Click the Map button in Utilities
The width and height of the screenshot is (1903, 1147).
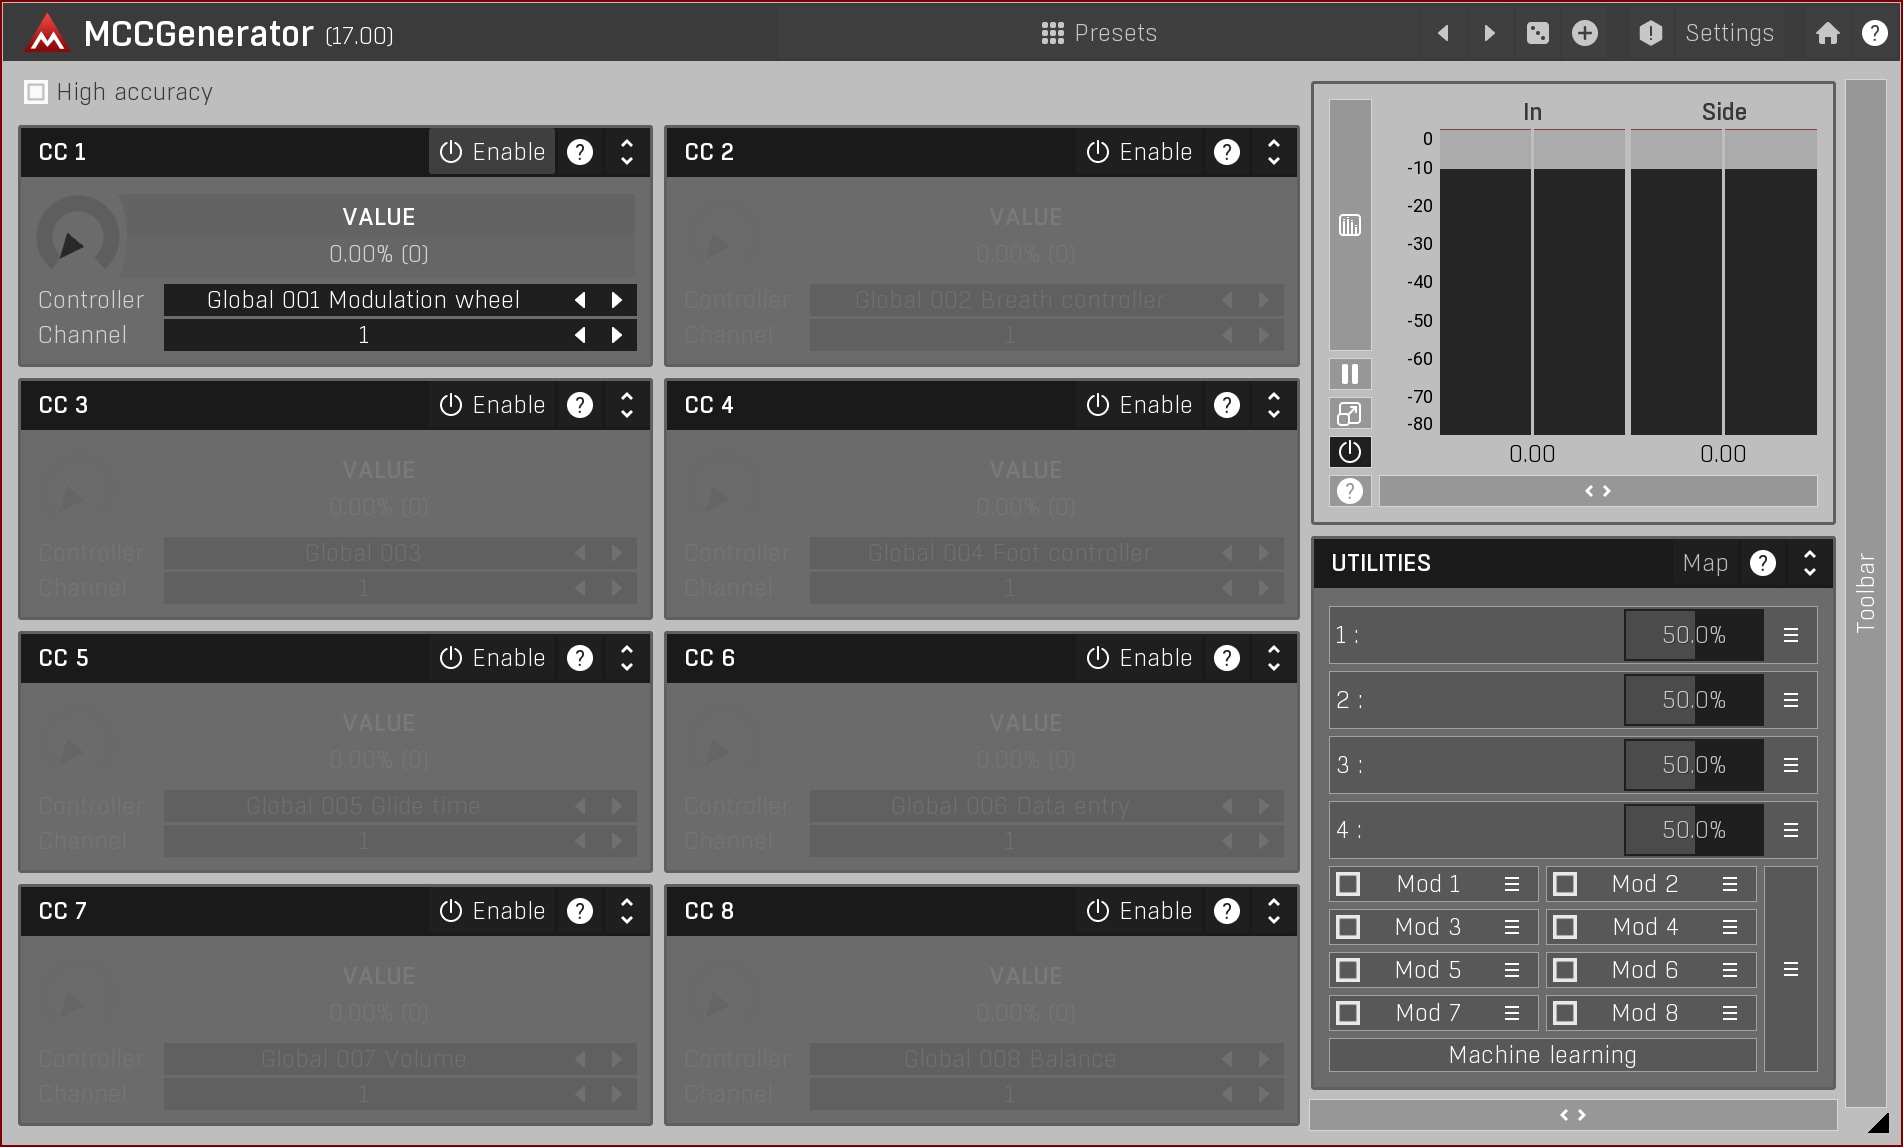click(1705, 563)
